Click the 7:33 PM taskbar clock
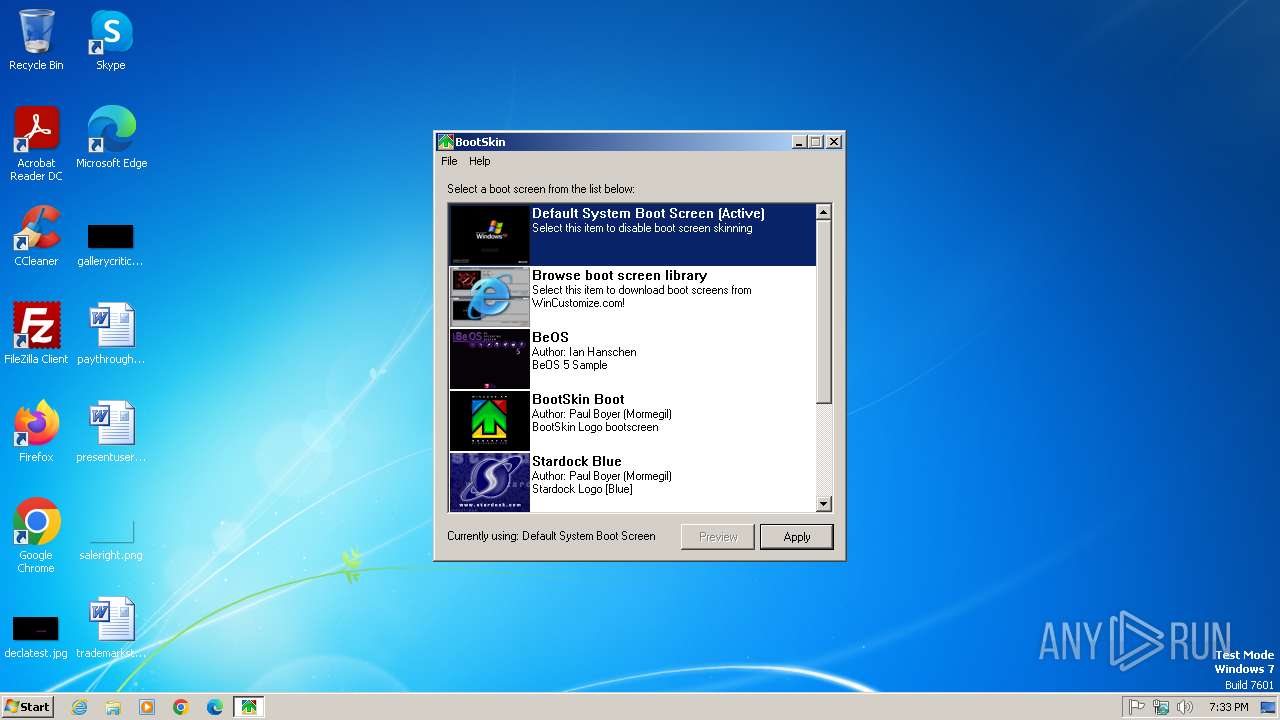Screen dimensions: 1280x720 (x=1228, y=707)
